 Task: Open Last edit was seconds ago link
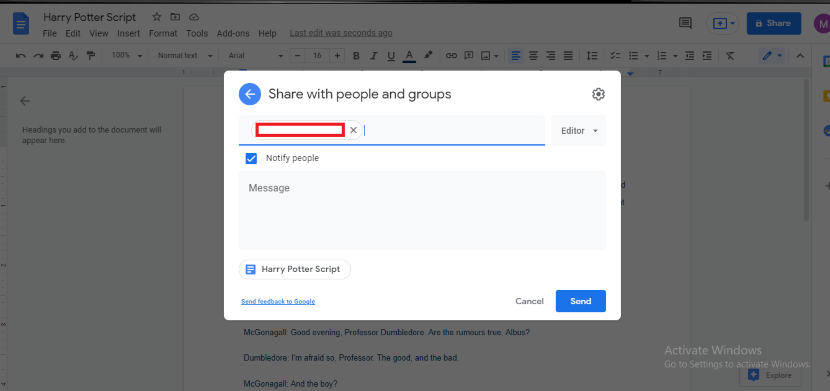341,33
